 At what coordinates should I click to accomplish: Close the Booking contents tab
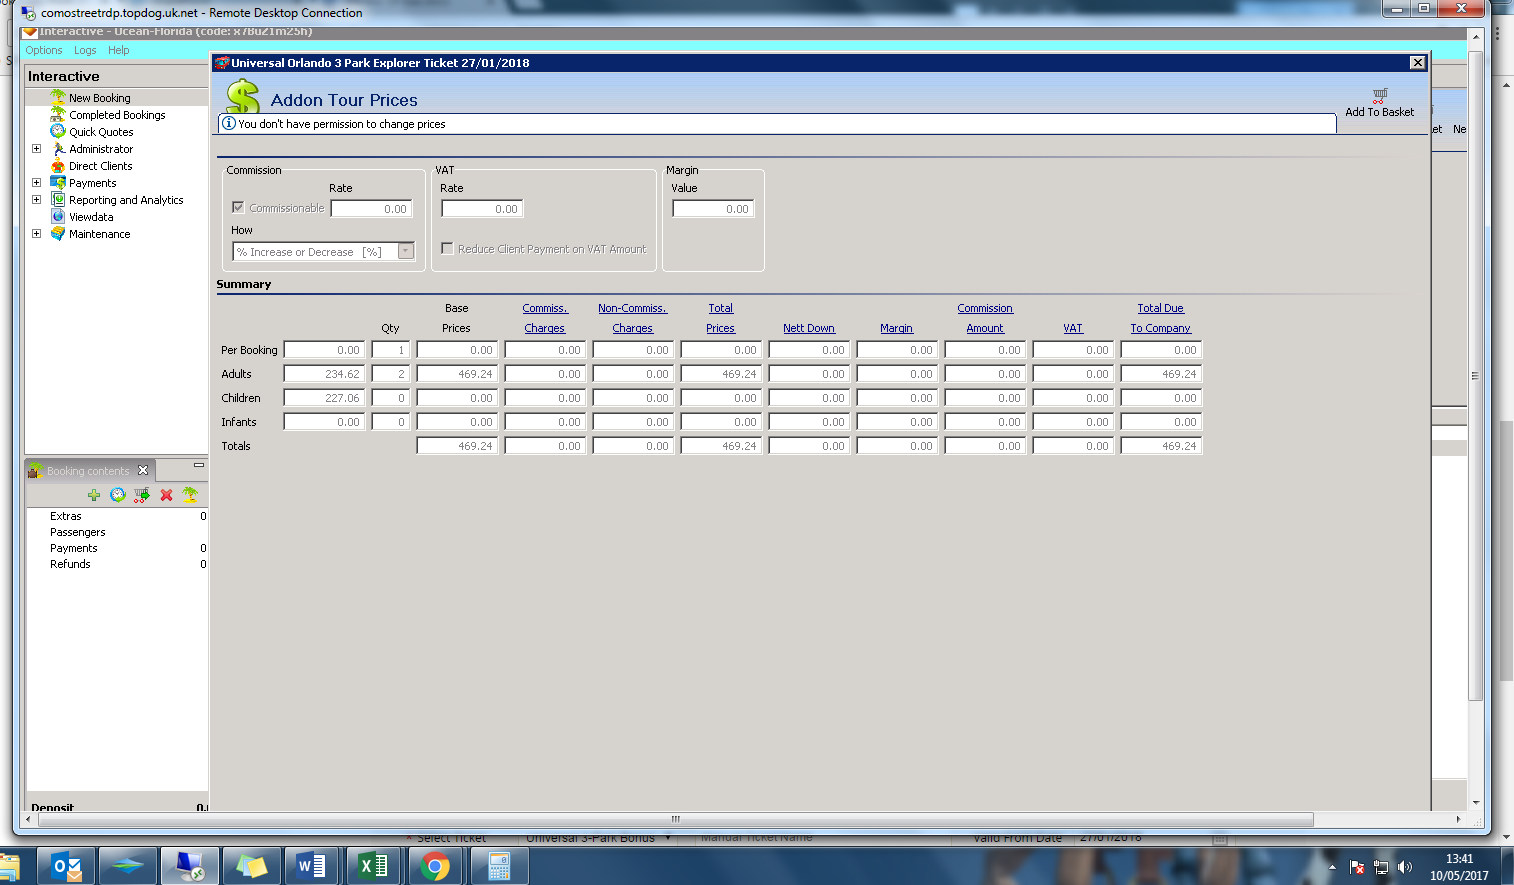pyautogui.click(x=143, y=470)
